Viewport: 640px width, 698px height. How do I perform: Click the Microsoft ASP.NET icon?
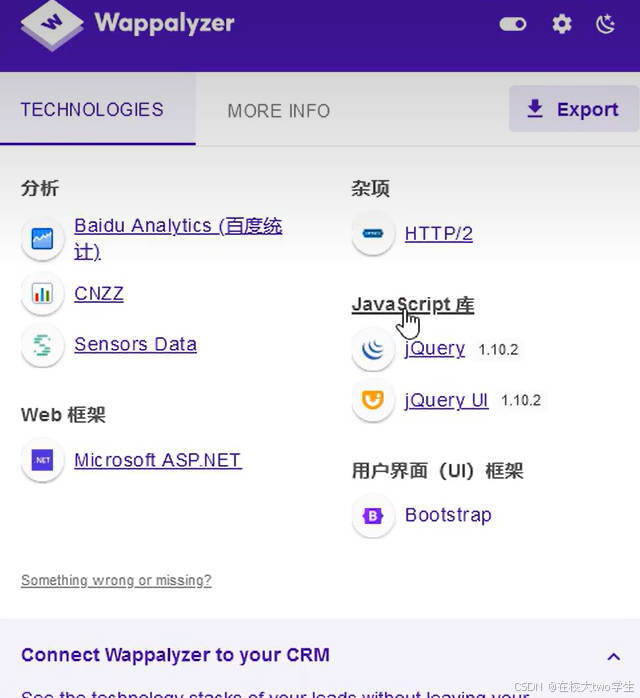tap(42, 460)
